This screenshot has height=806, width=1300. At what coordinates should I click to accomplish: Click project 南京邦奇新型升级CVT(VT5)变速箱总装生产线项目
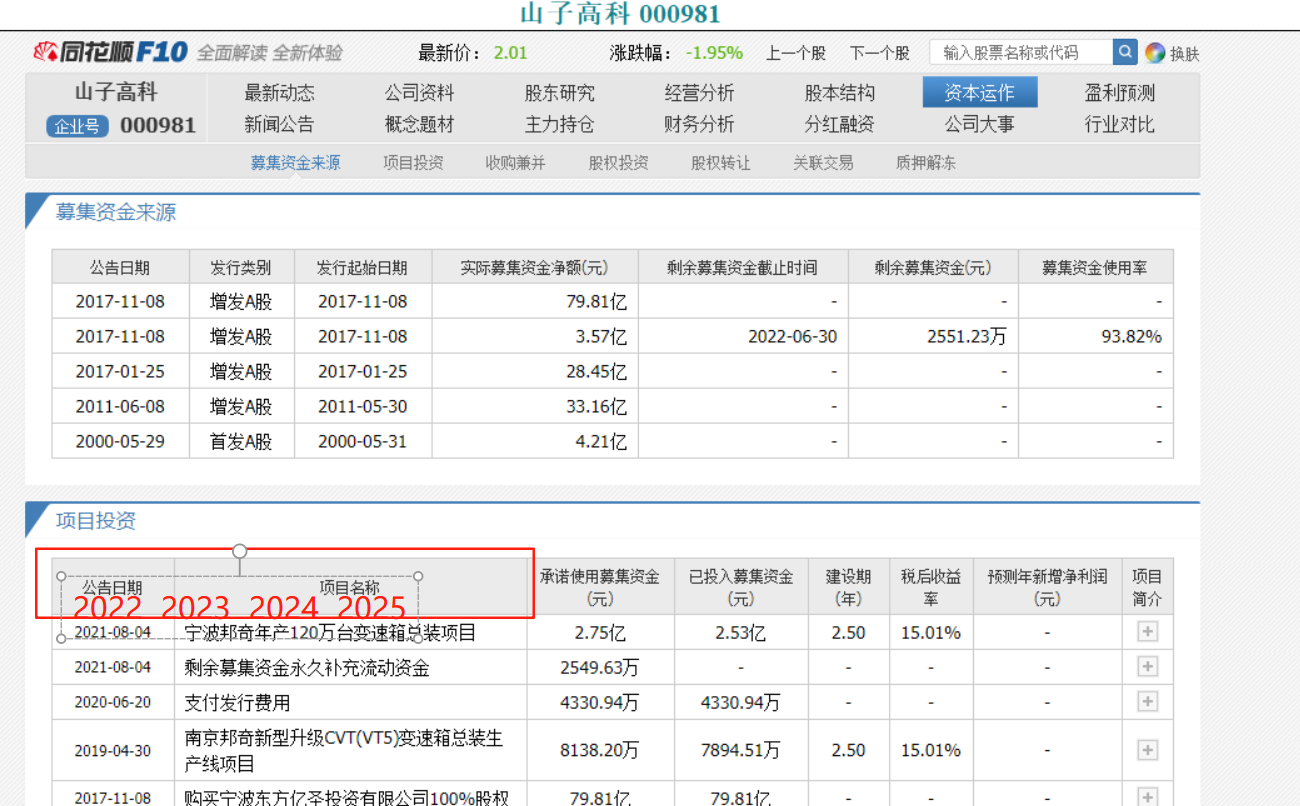344,750
